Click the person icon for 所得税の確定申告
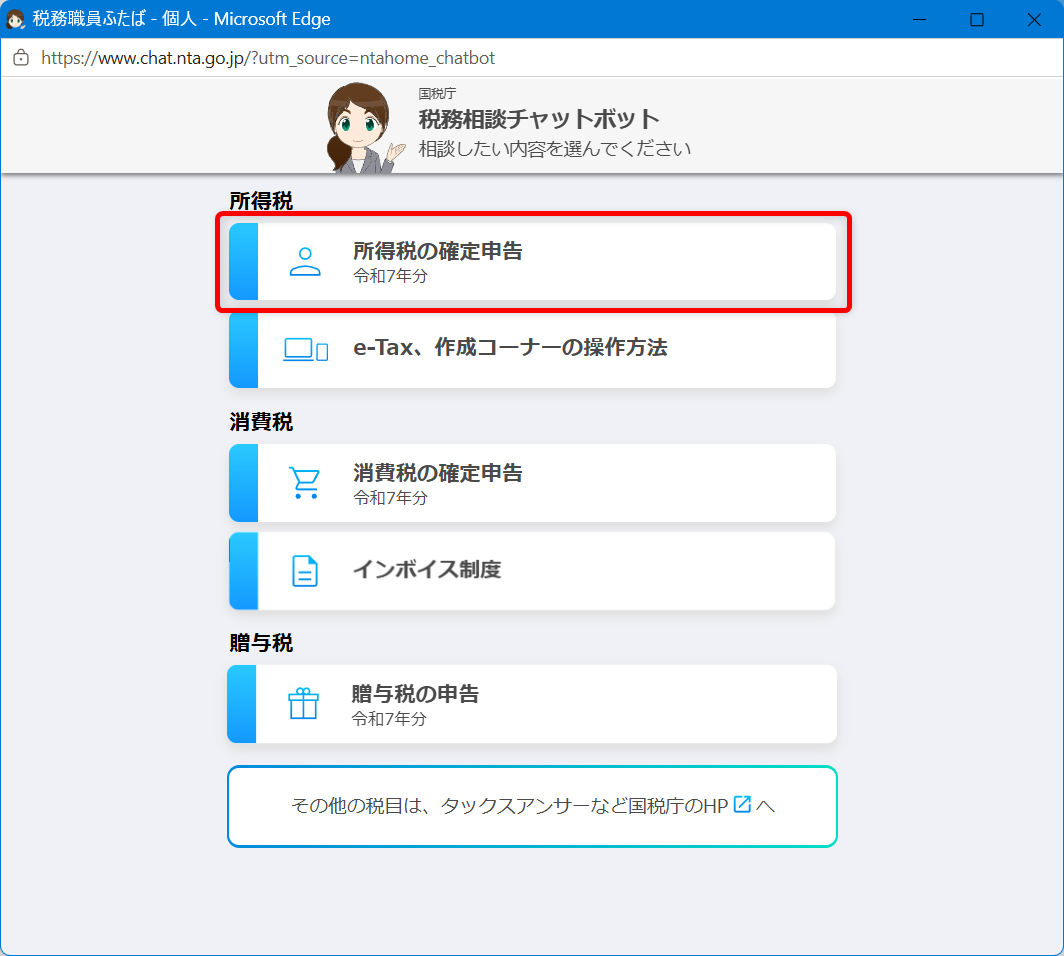 click(305, 262)
